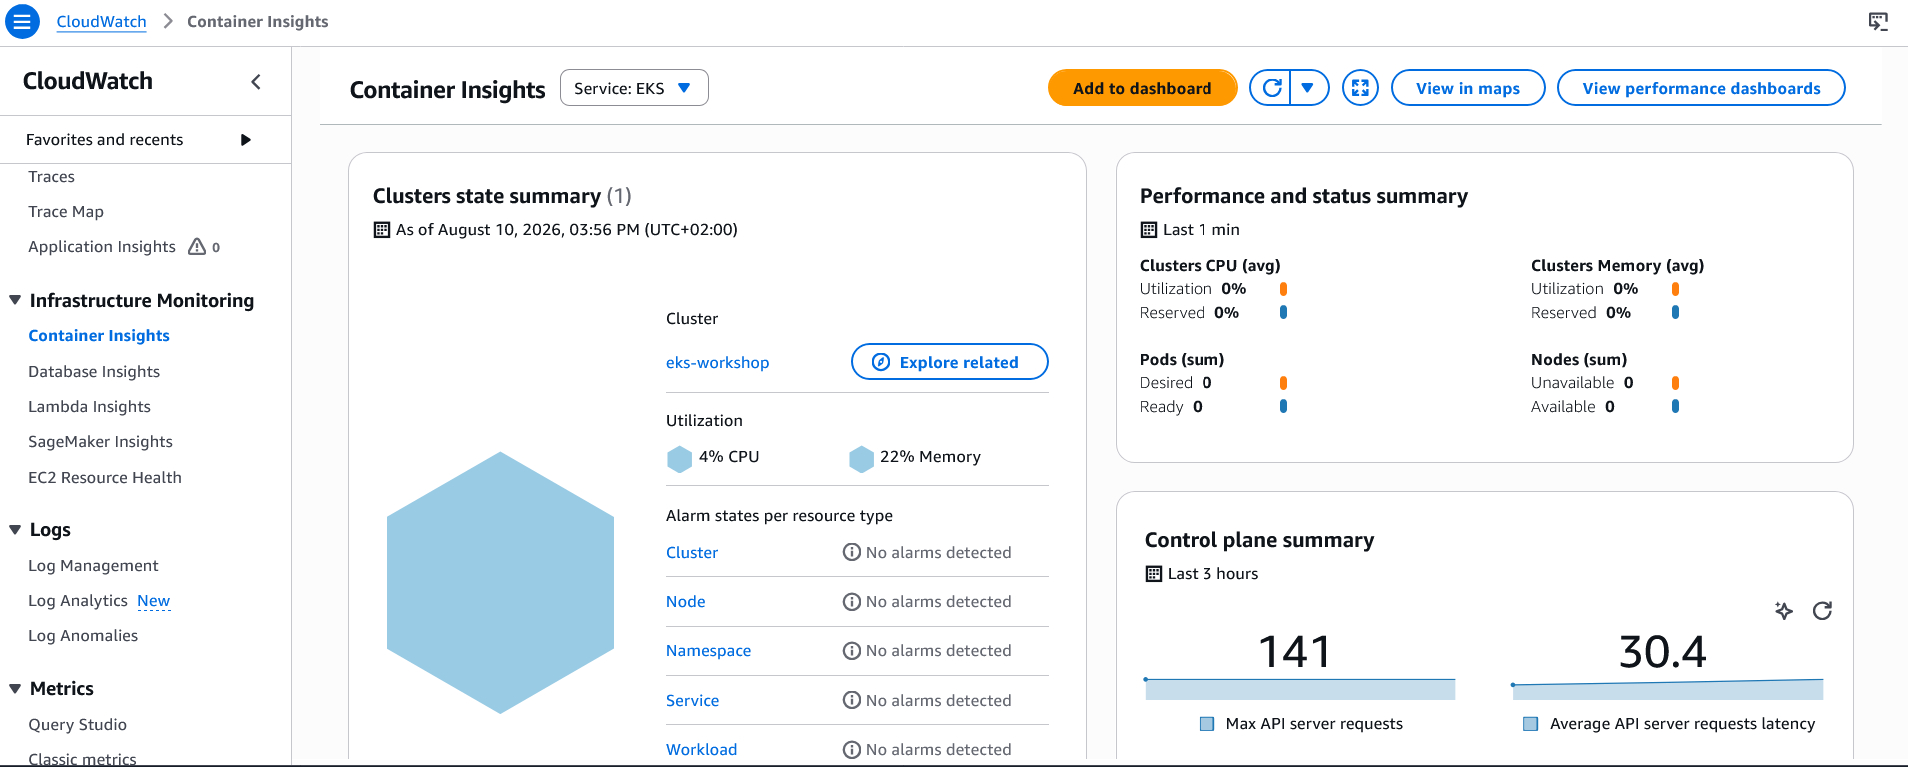
Task: Collapse the Infrastructure Monitoring section
Action: [15, 300]
